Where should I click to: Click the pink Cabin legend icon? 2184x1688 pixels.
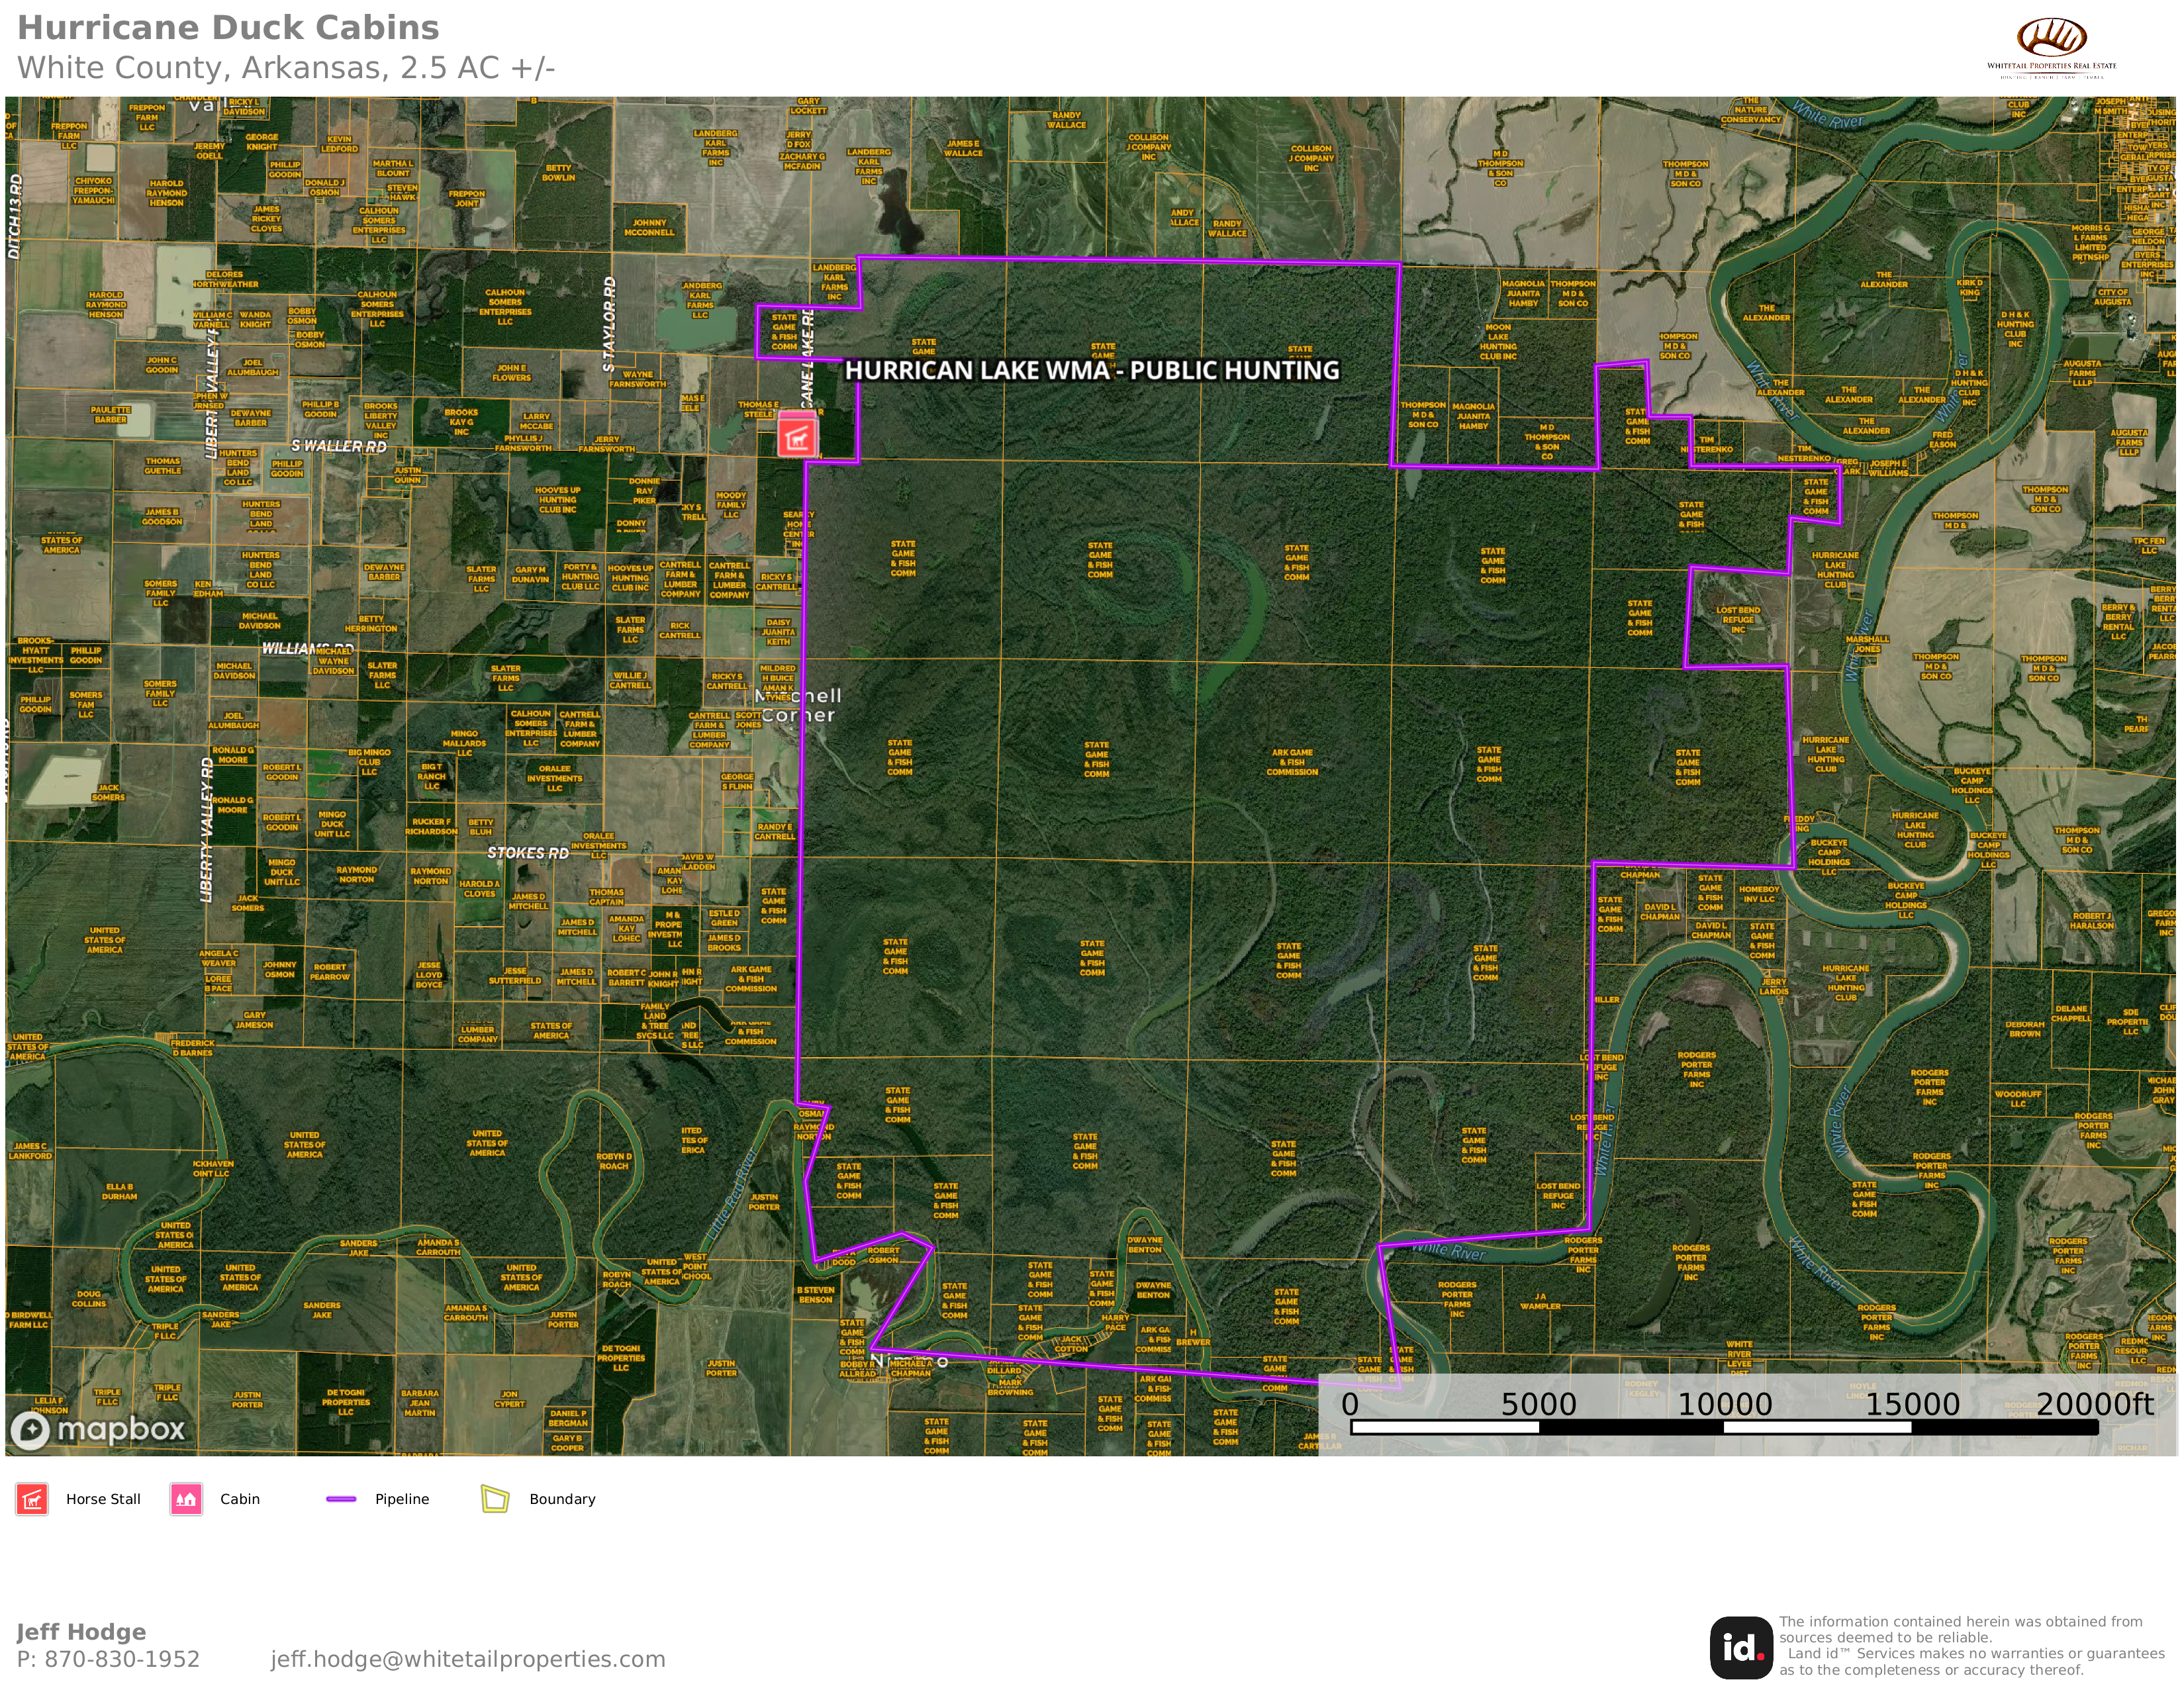click(186, 1499)
